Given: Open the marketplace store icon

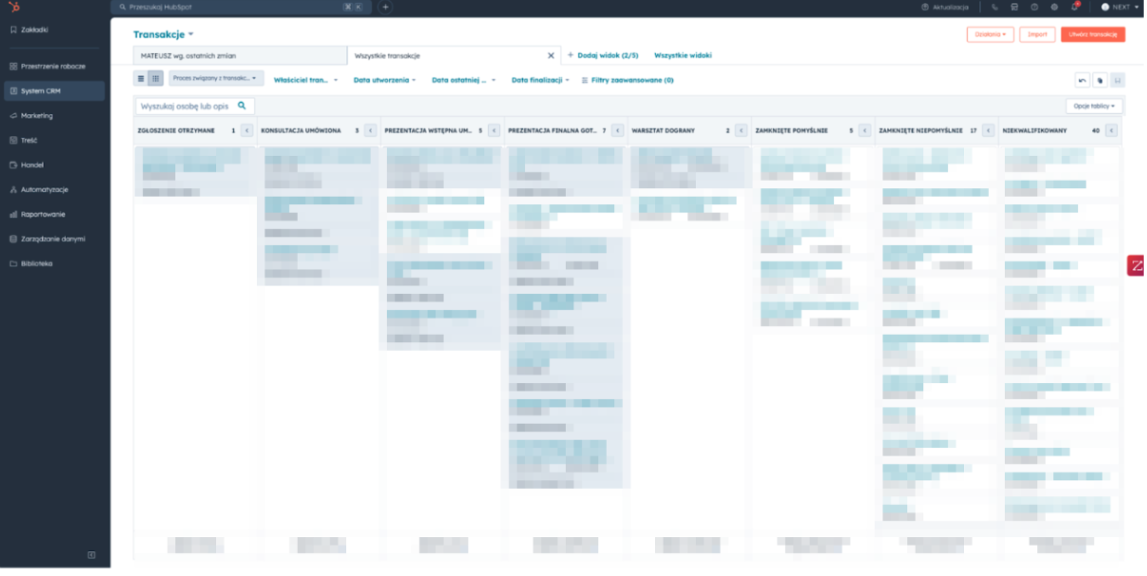Looking at the screenshot, I should point(1014,7).
